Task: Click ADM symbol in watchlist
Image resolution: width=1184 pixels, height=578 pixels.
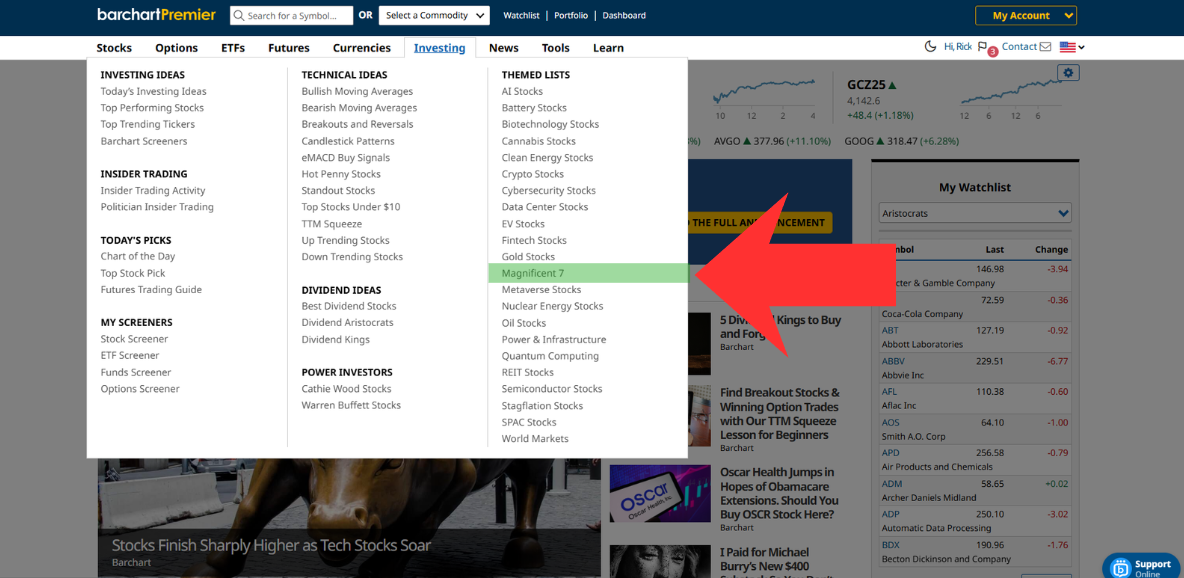Action: [x=892, y=484]
